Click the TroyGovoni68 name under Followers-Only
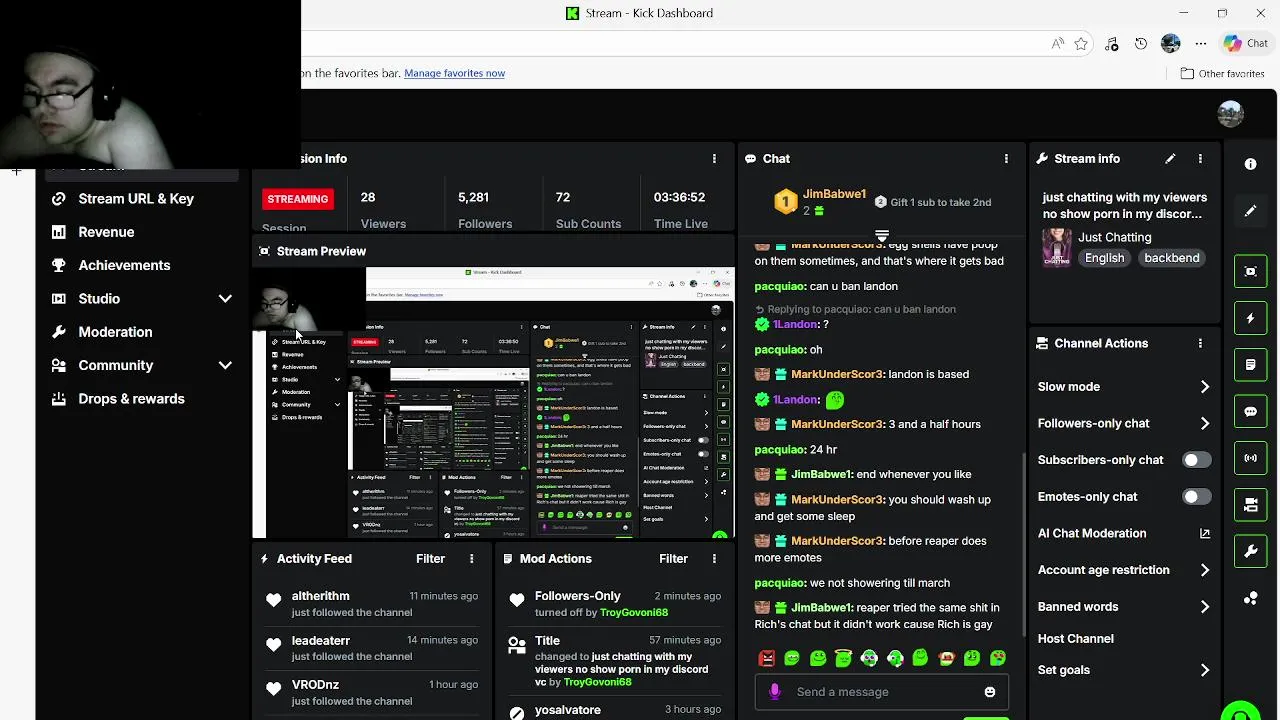The width and height of the screenshot is (1280, 720). (633, 613)
